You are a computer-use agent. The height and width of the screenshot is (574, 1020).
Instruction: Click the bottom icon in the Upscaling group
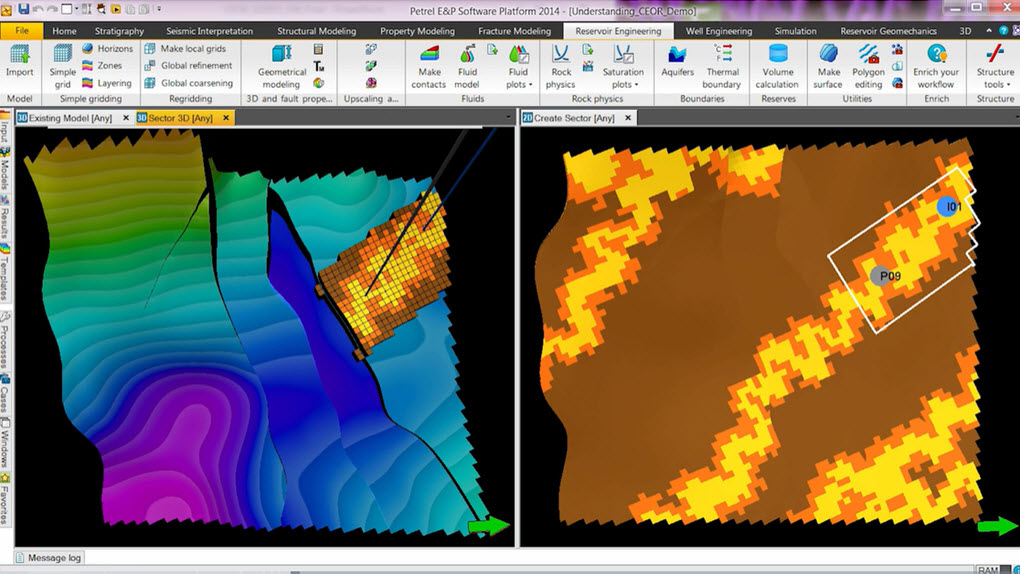371,83
